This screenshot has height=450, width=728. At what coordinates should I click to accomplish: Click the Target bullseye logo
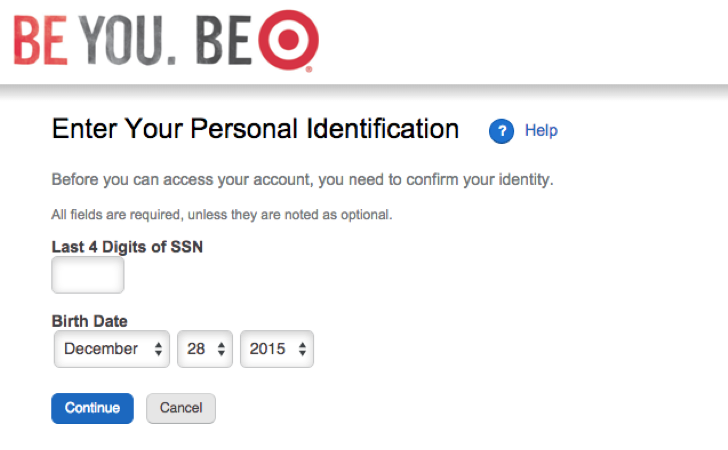pos(288,40)
